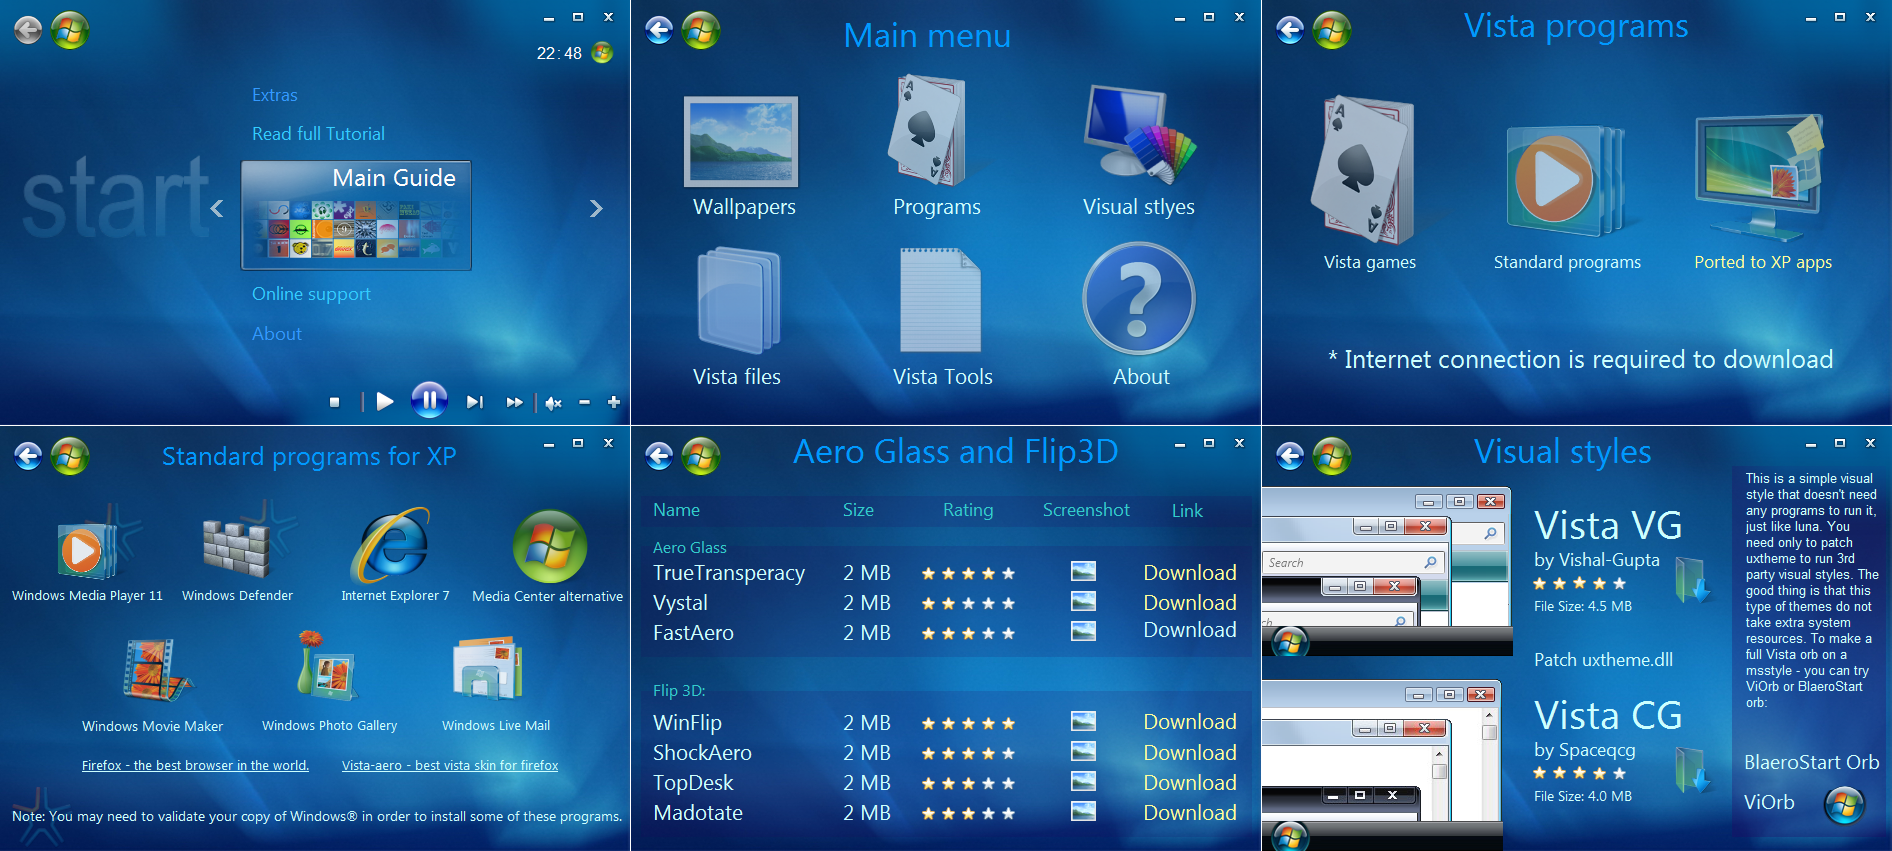This screenshot has height=851, width=1892.
Task: Open Firefox best browser link
Action: 195,765
